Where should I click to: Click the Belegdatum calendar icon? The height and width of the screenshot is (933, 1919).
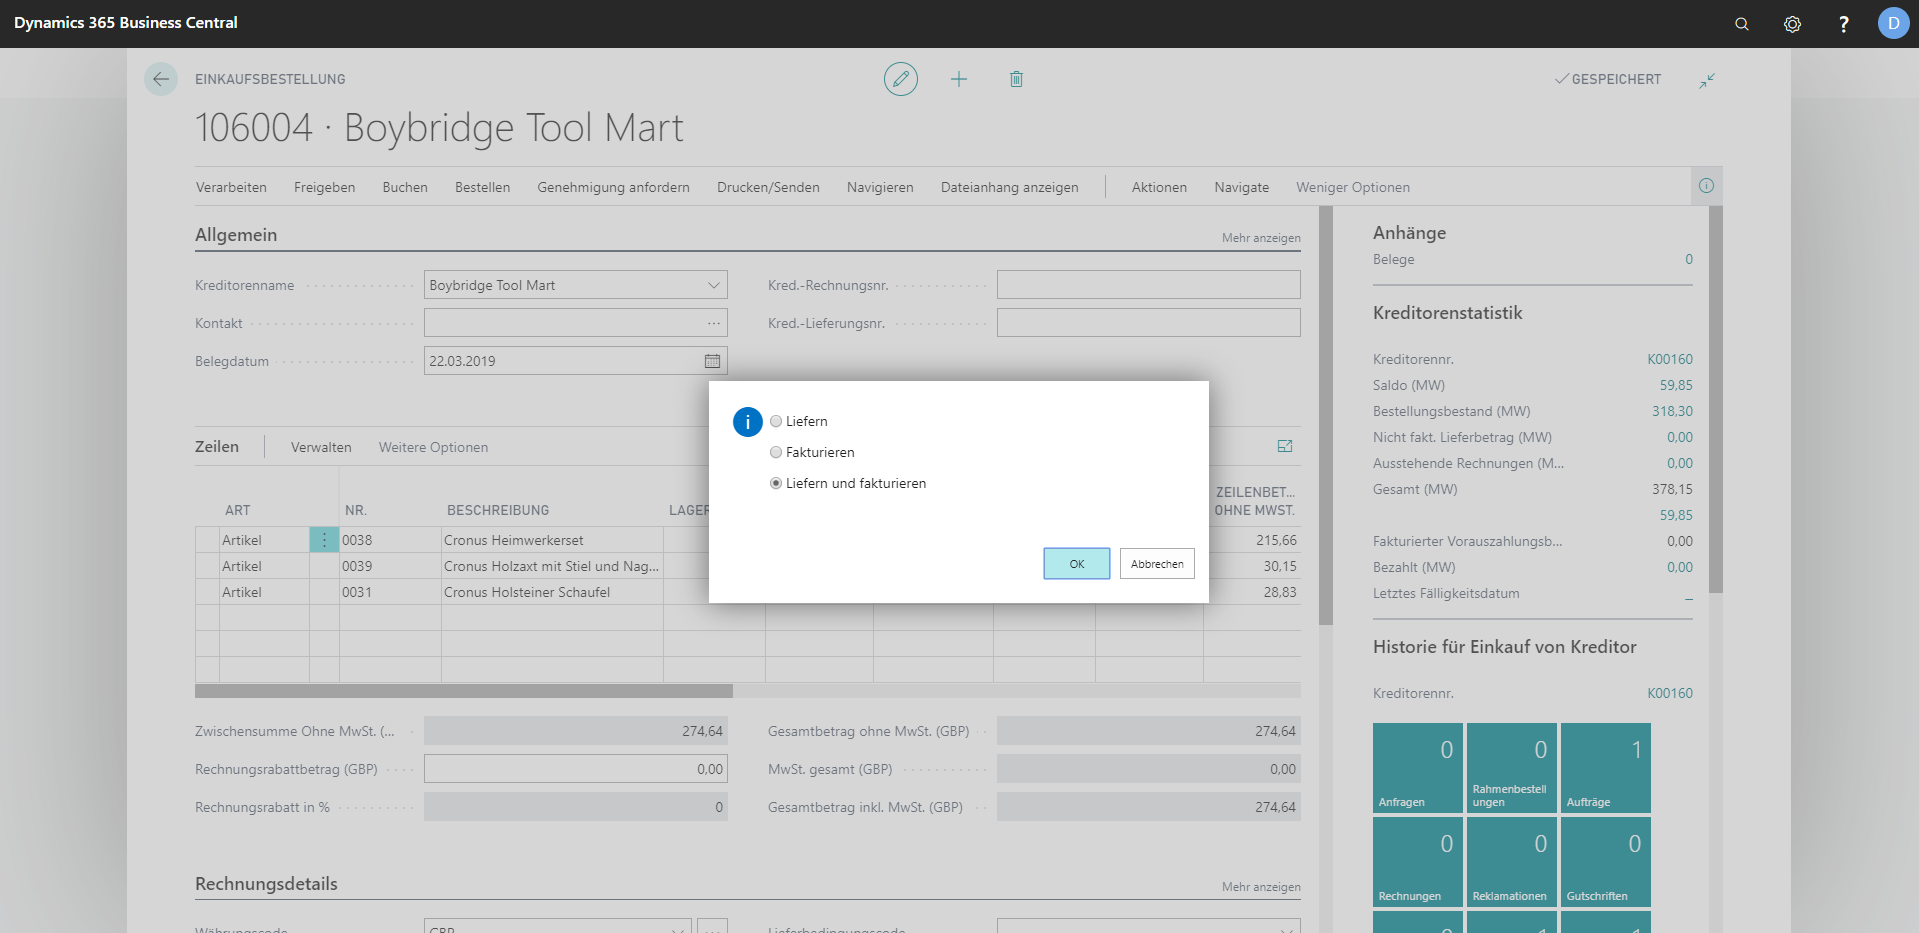pos(713,361)
